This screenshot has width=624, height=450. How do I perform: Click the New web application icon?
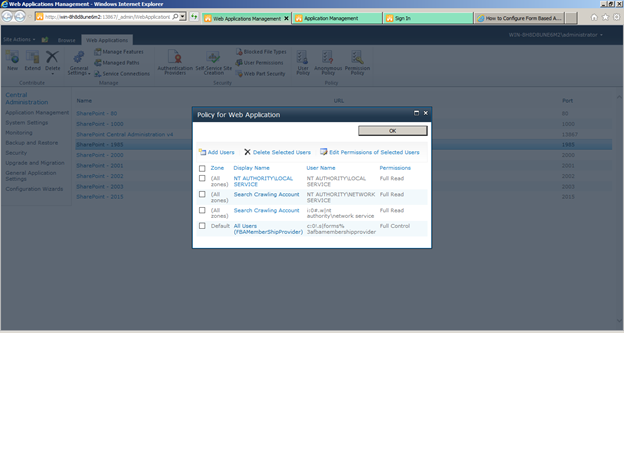click(x=12, y=60)
